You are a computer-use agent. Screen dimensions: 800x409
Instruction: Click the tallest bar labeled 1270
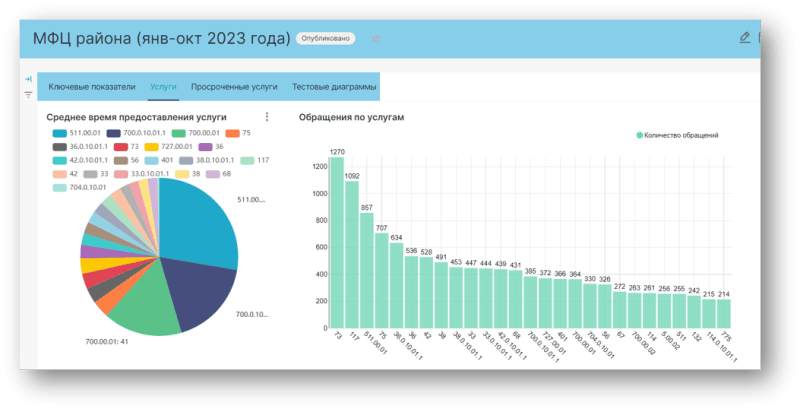(x=337, y=243)
